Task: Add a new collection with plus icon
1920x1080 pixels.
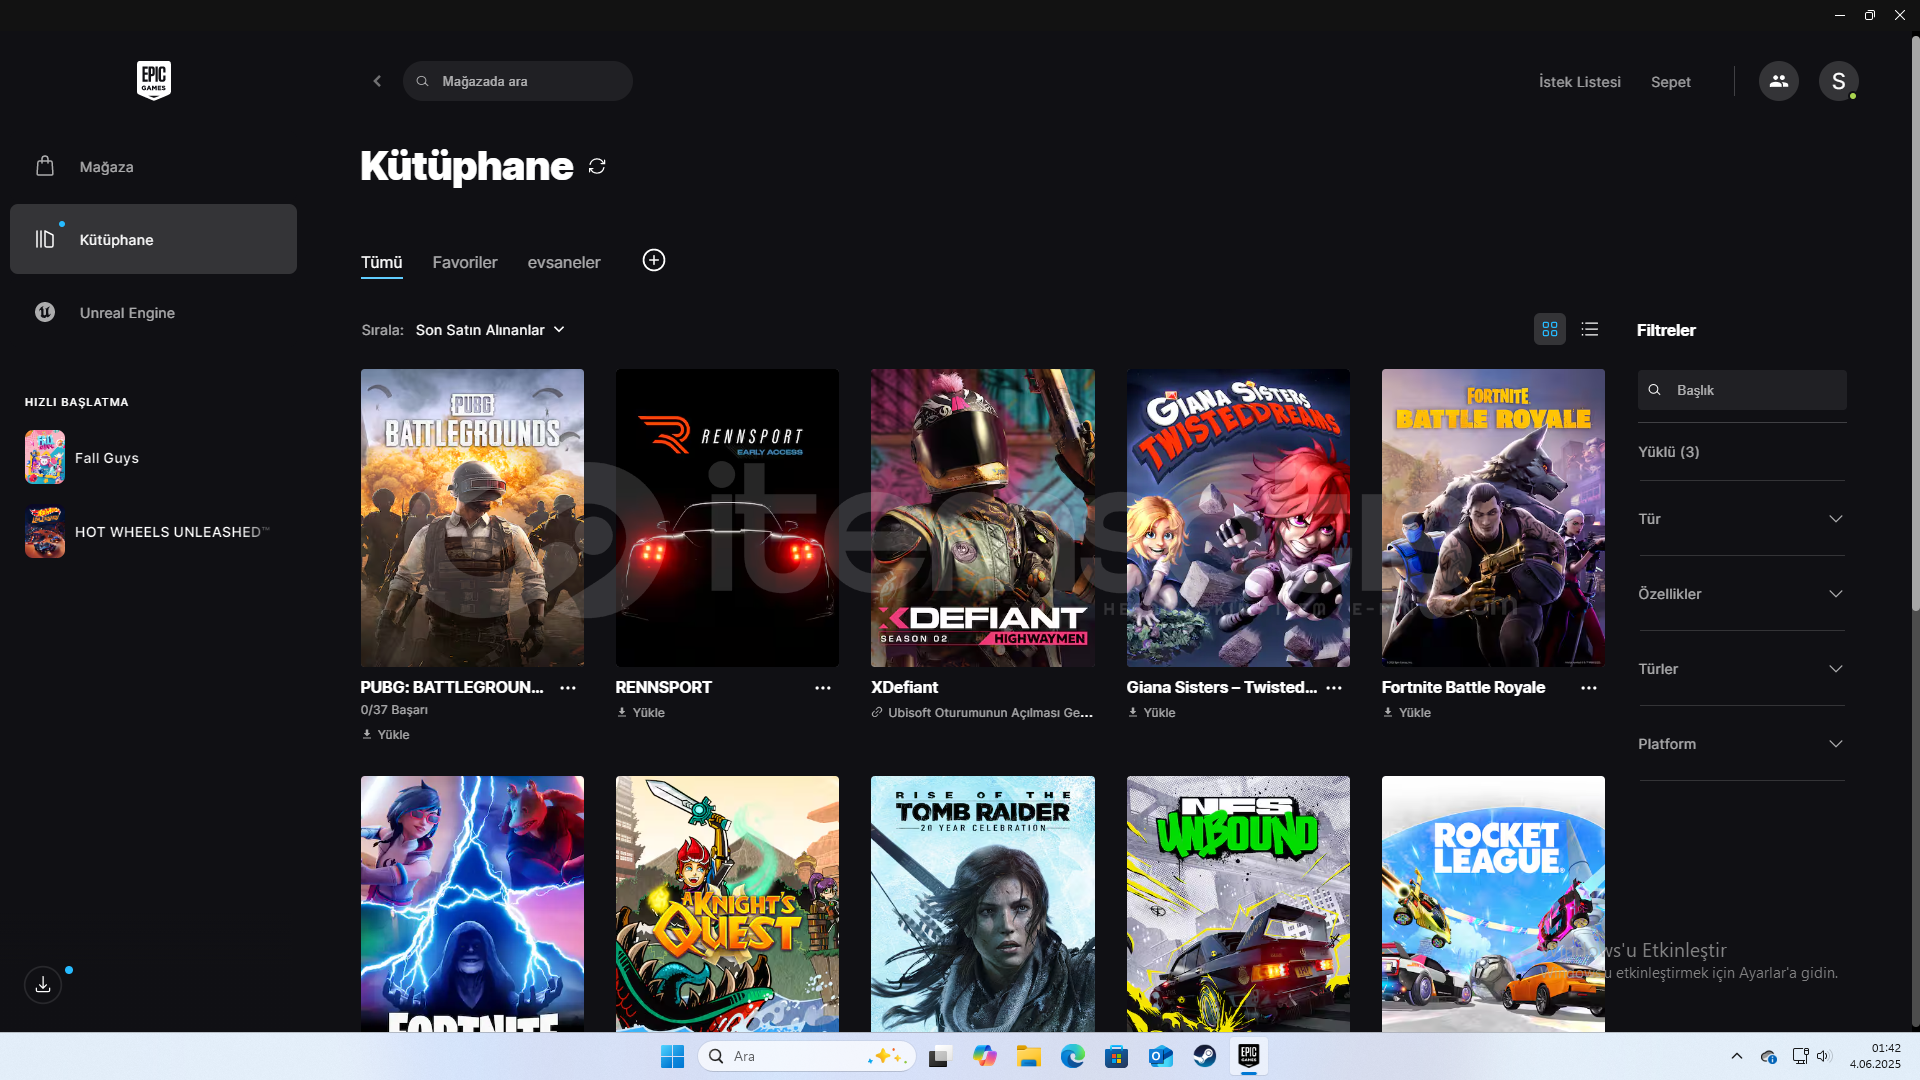Action: (653, 260)
